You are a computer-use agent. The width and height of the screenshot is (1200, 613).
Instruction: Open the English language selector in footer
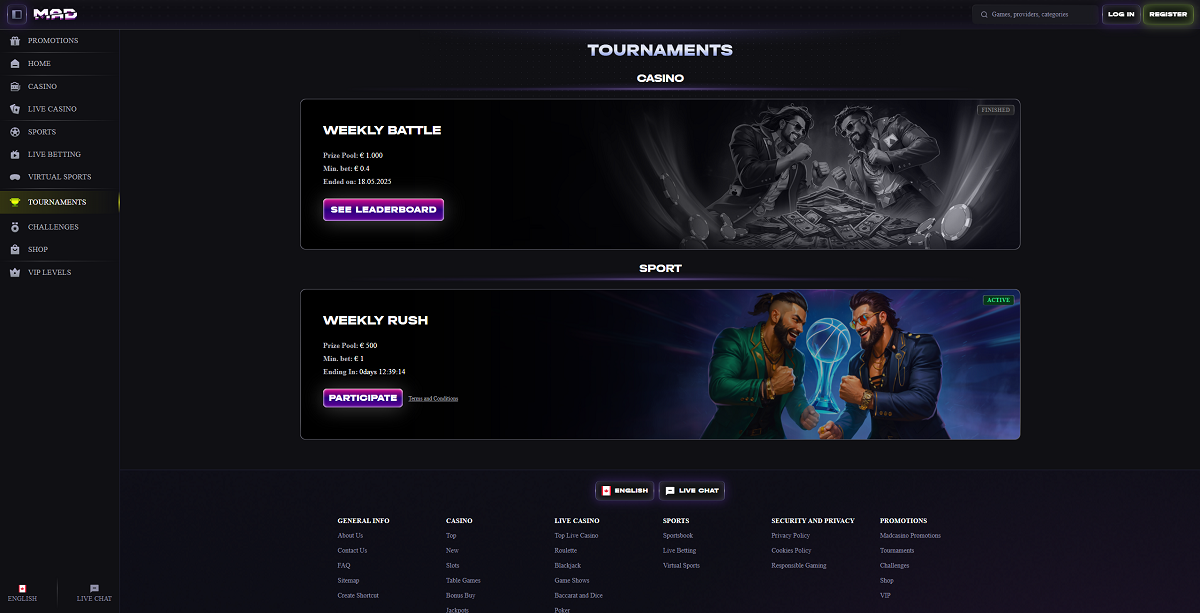coord(624,491)
